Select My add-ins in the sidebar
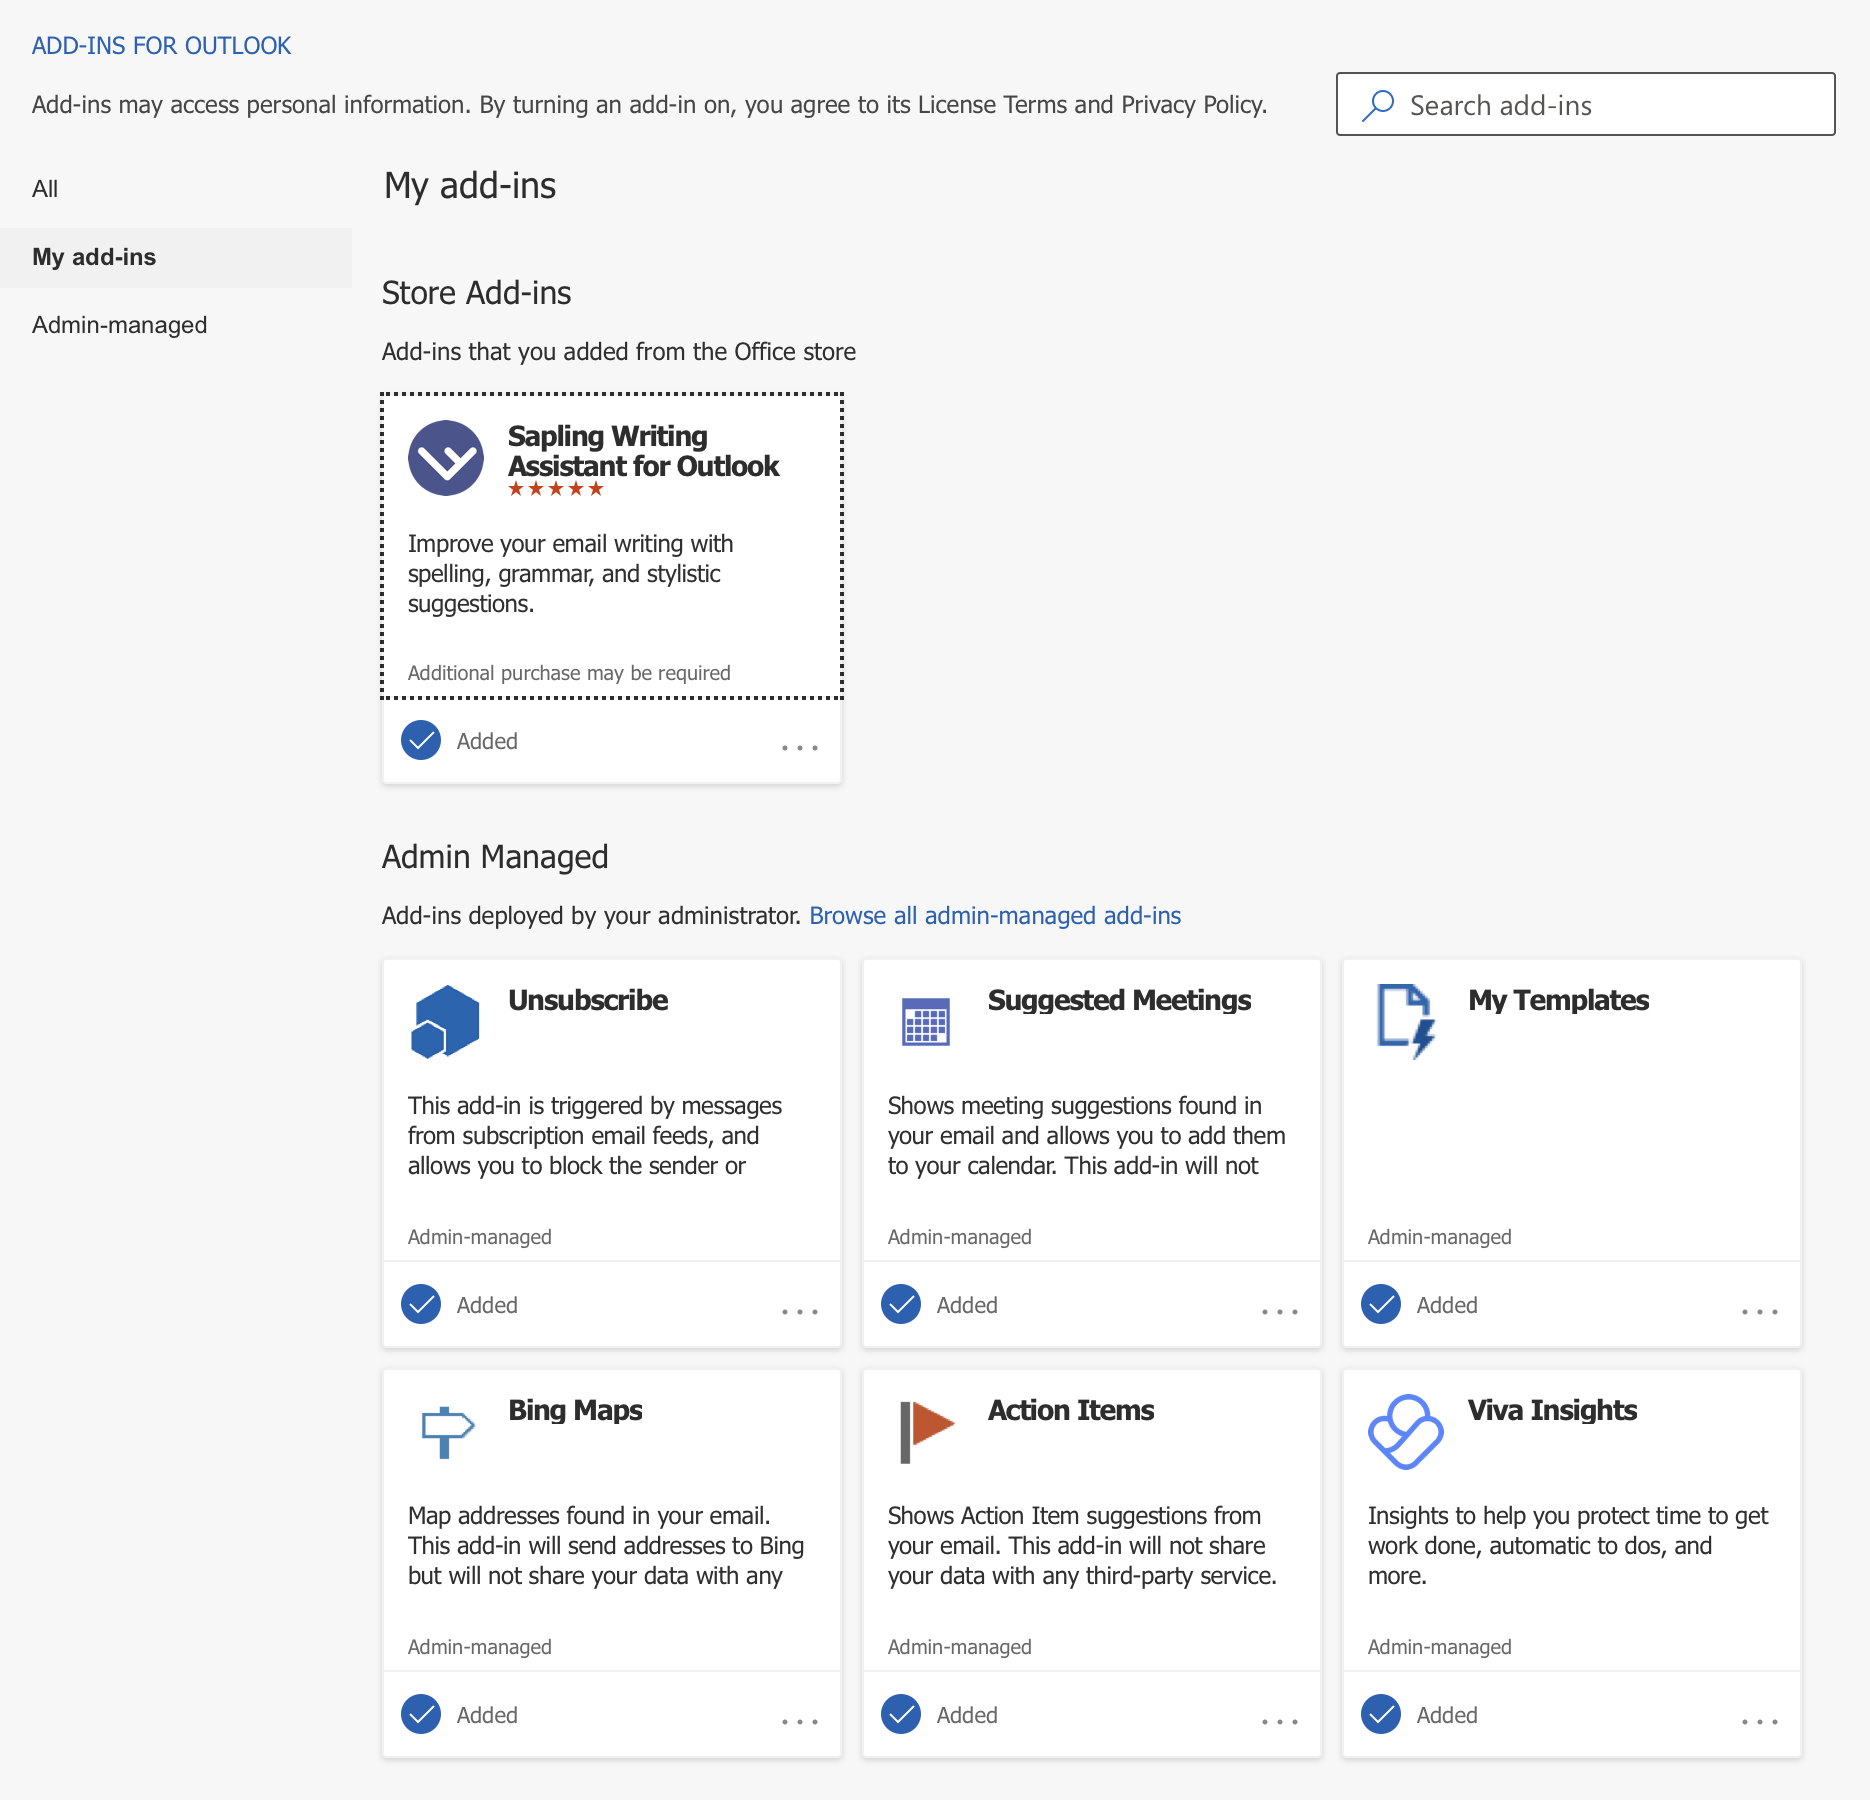Viewport: 1870px width, 1800px height. (176, 257)
